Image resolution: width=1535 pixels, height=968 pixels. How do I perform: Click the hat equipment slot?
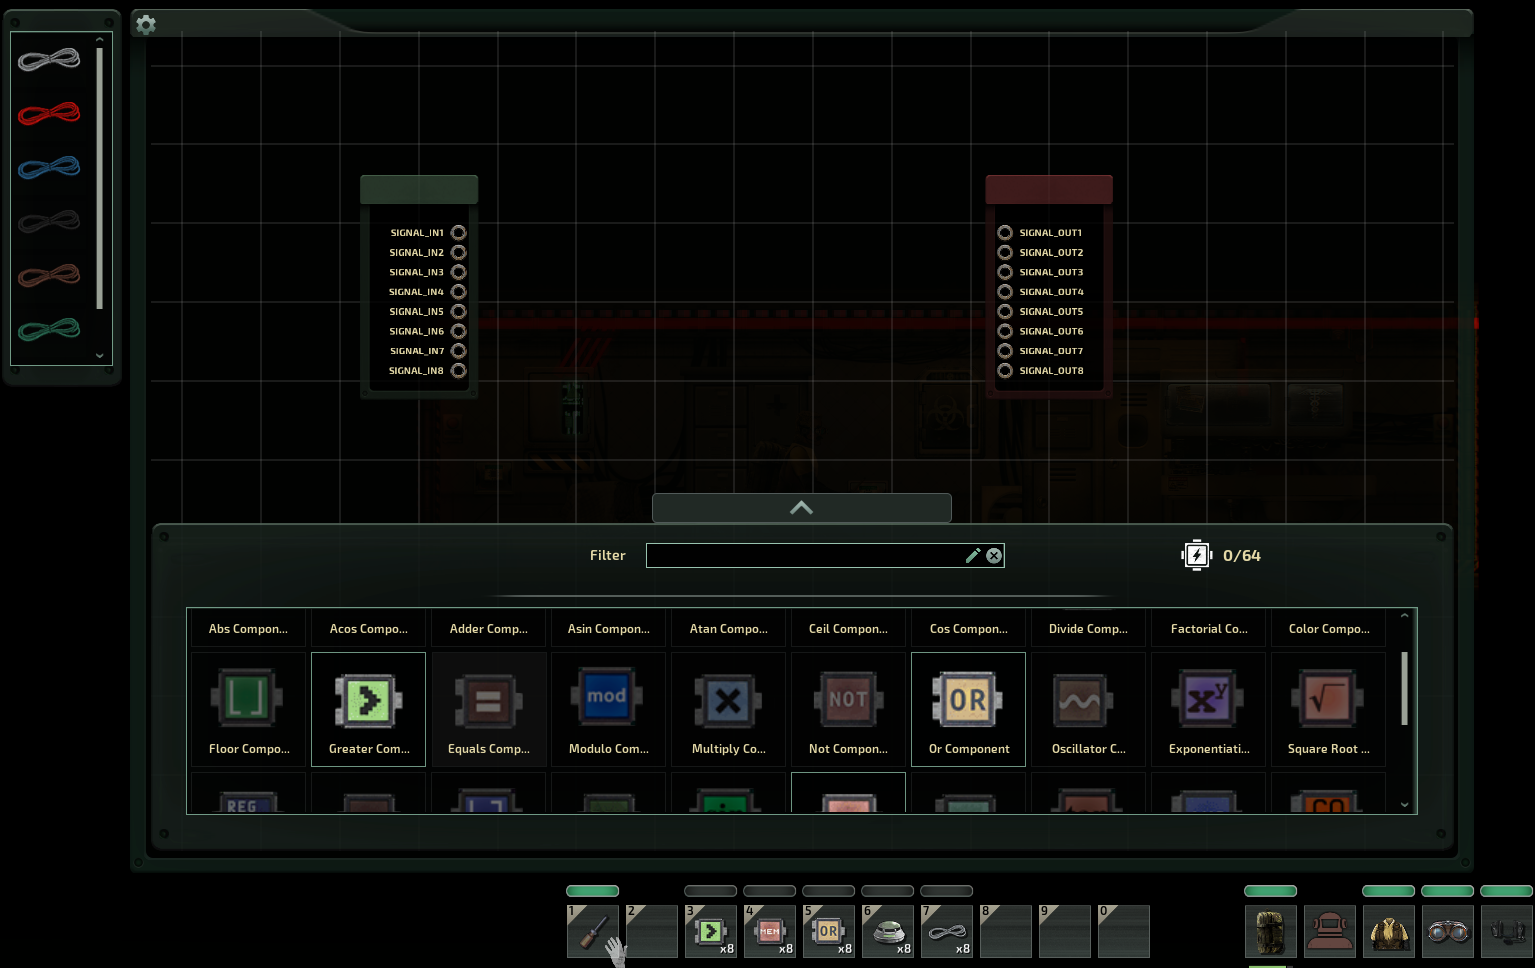click(1330, 932)
